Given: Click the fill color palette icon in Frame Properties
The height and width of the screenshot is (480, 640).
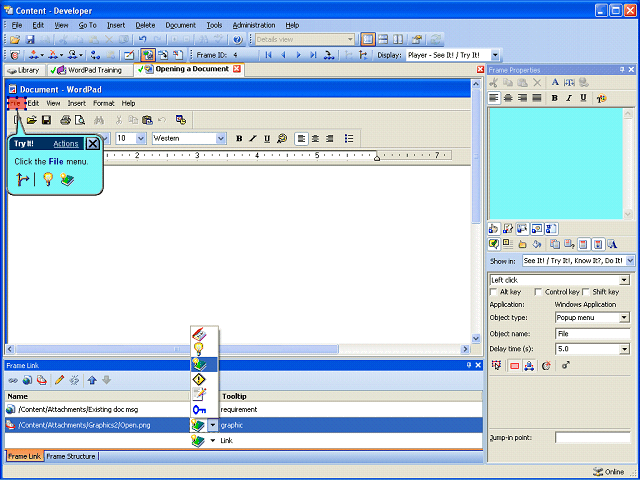Looking at the screenshot, I should (601, 98).
